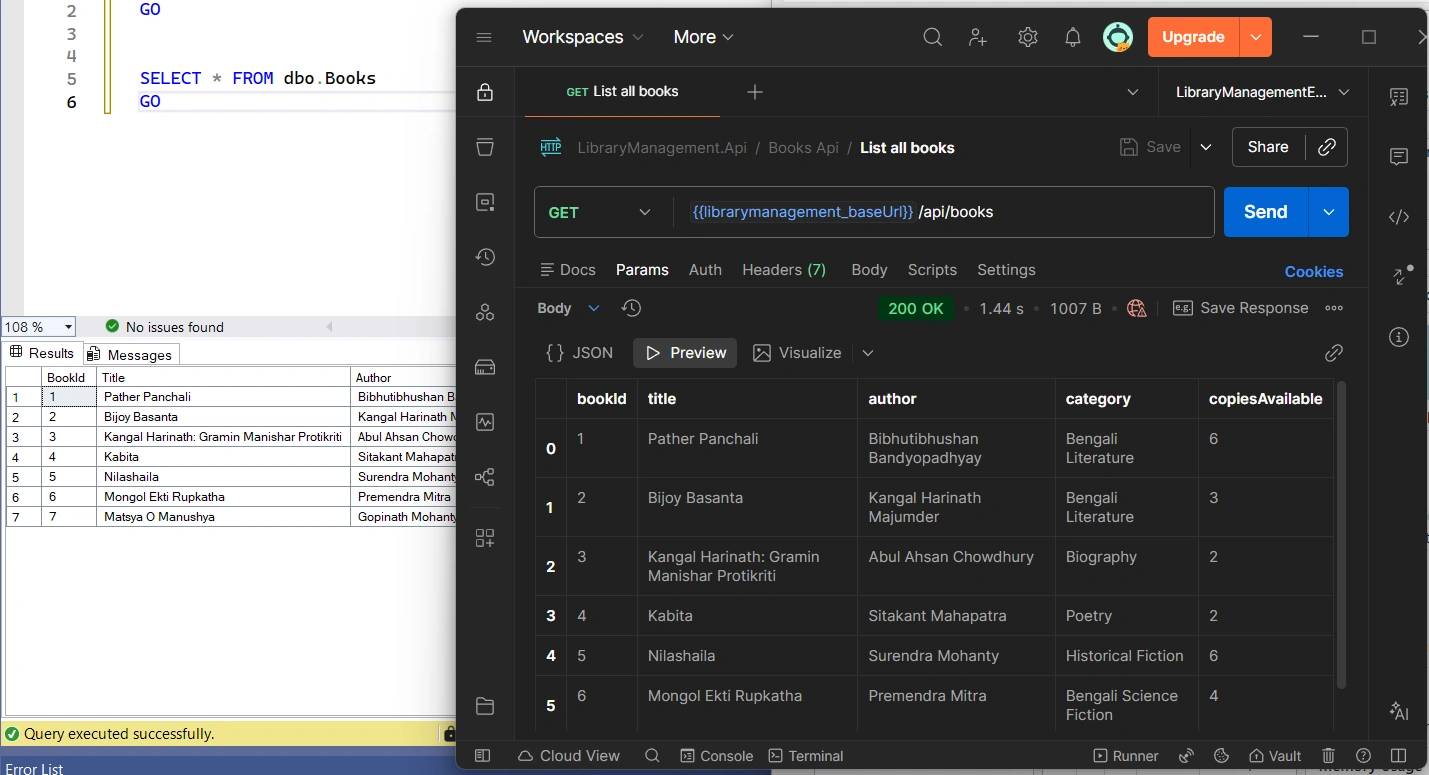Open Environments icon in Postman sidebar
This screenshot has width=1429, height=775.
(x=485, y=202)
